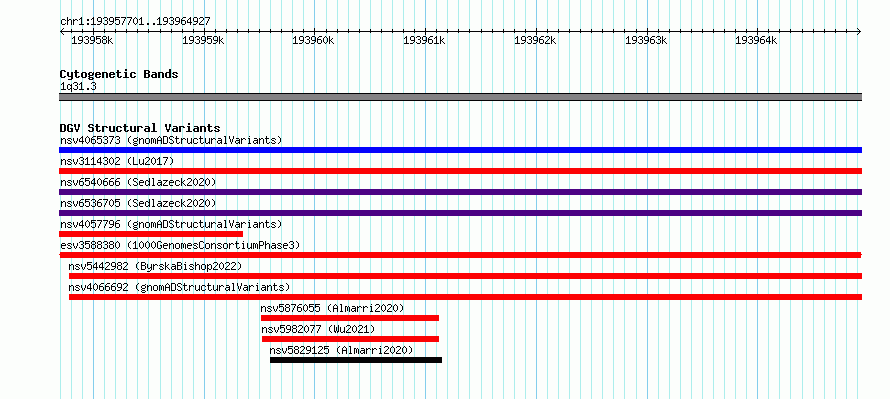Click the 193962k ruler tick label
This screenshot has width=890, height=399.
coord(535,40)
